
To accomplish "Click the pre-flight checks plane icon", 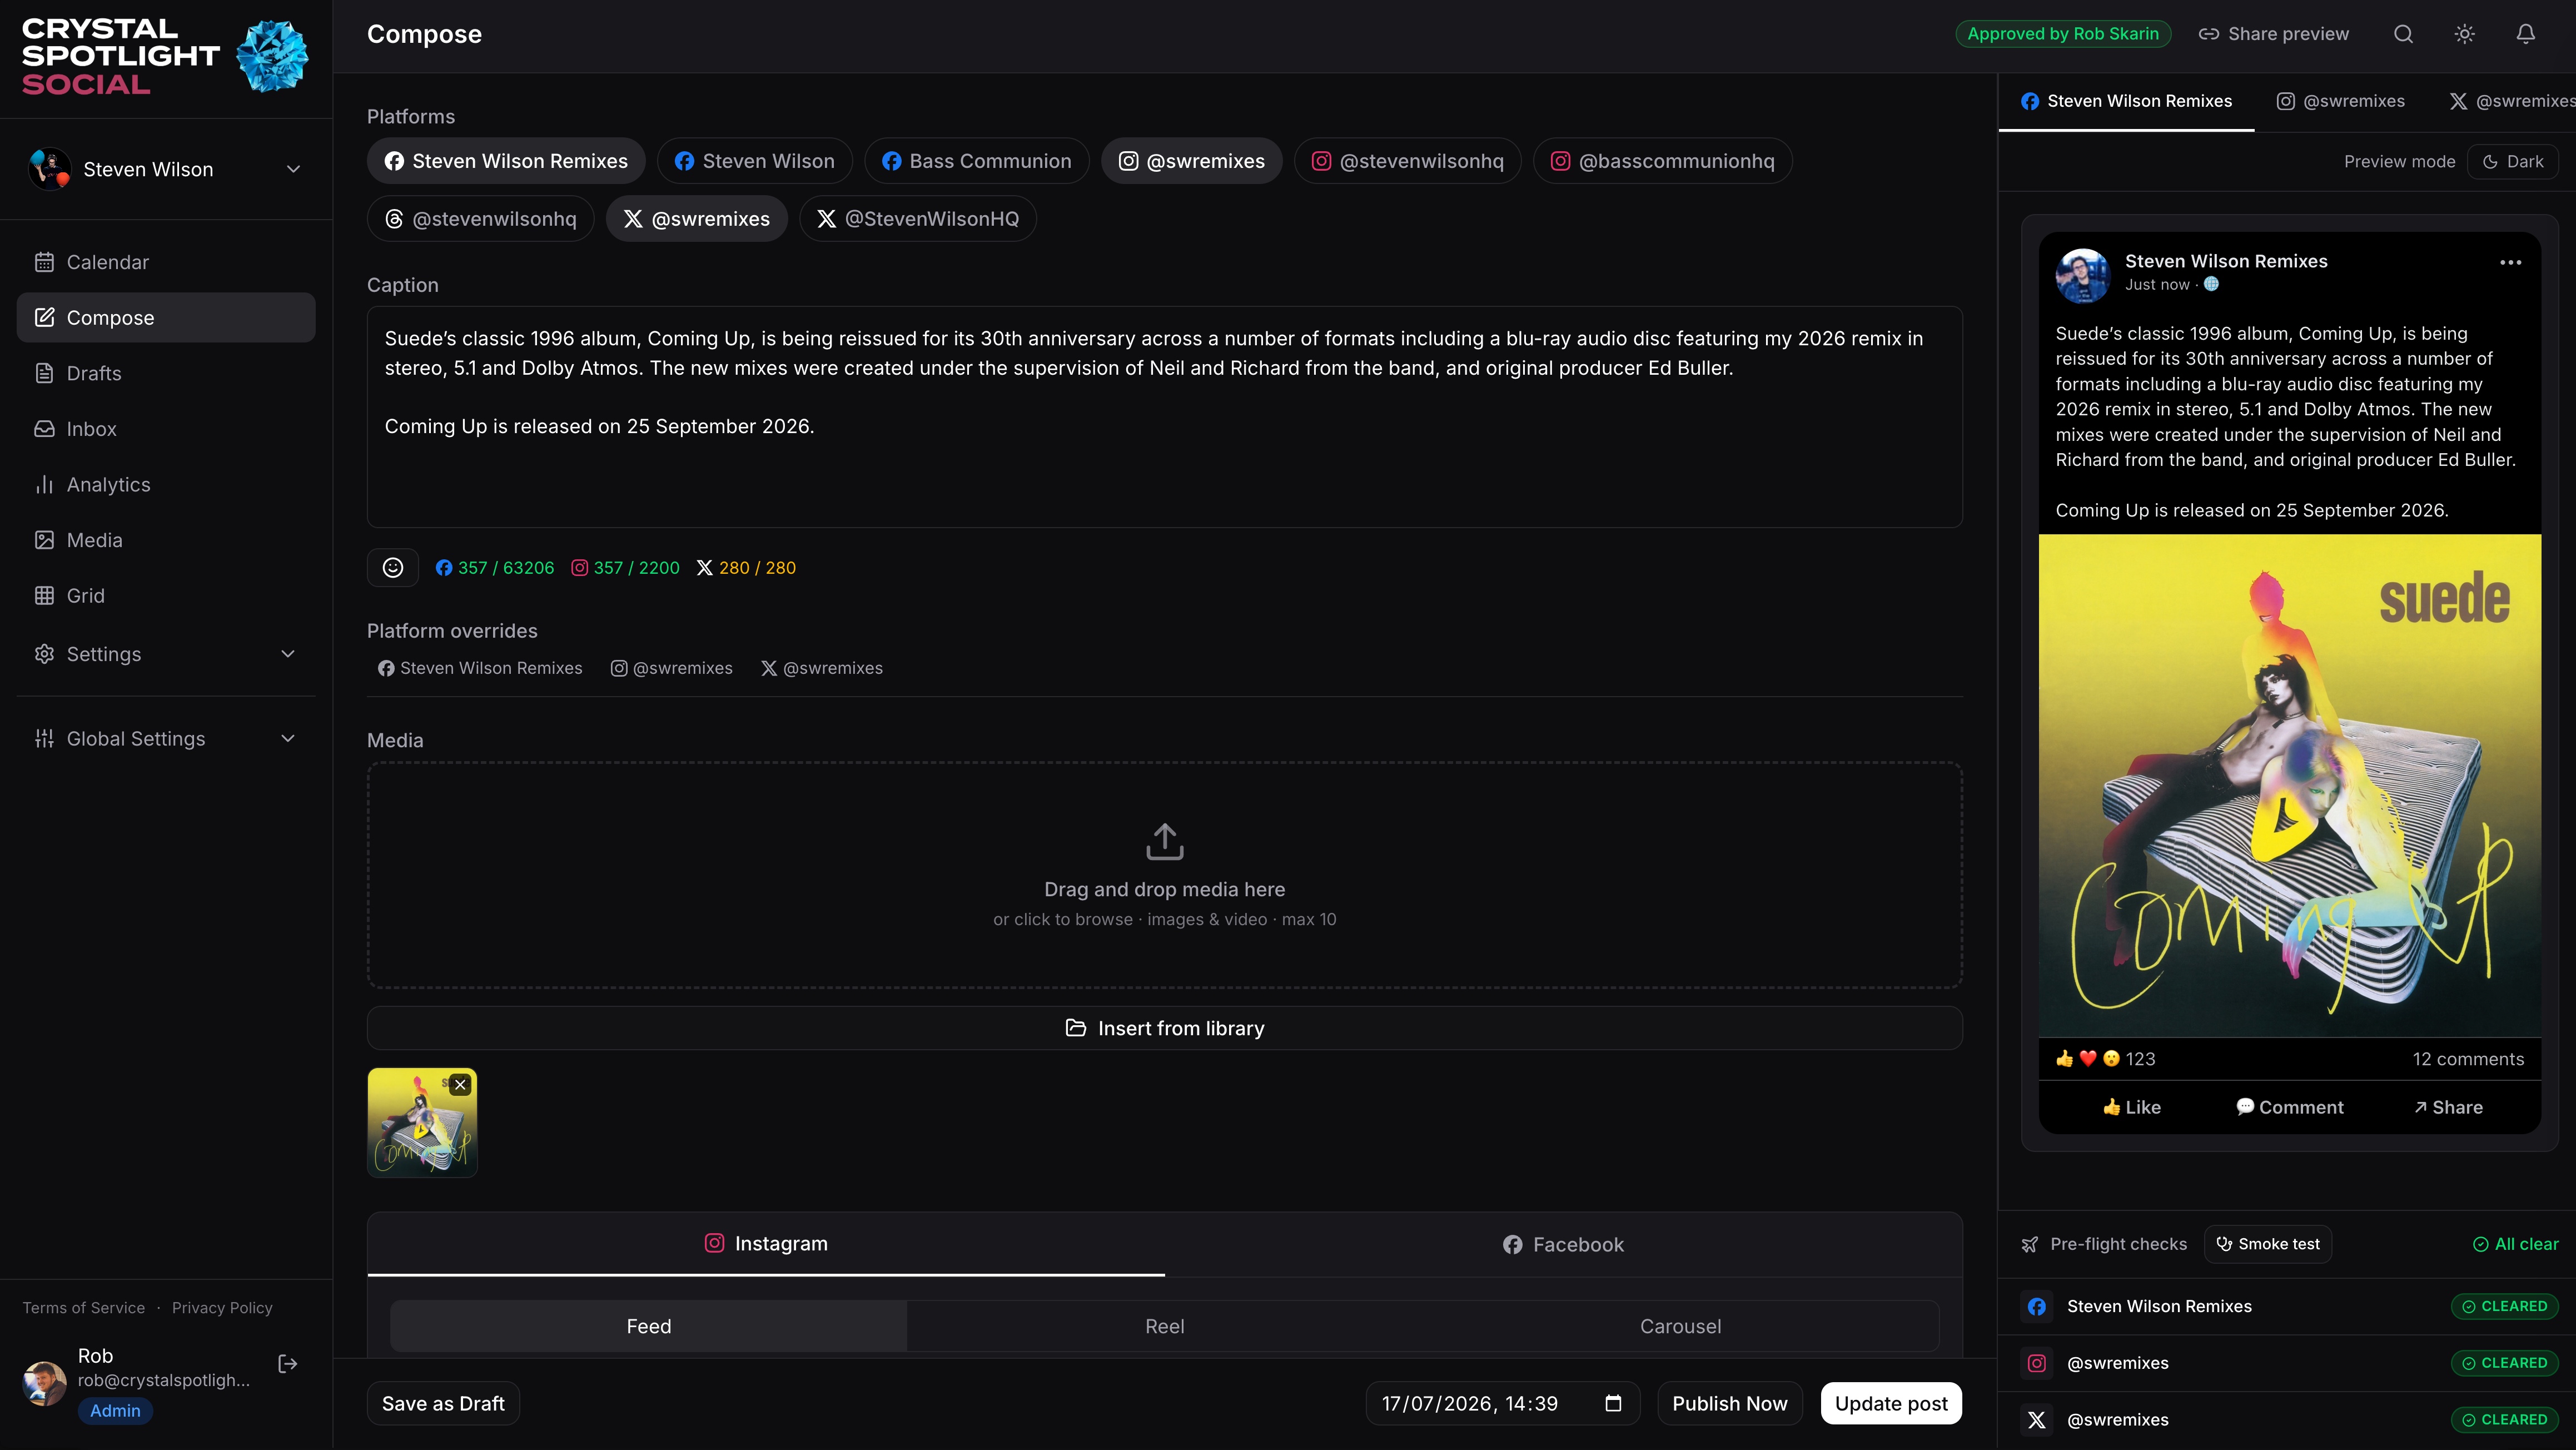I will point(2029,1244).
